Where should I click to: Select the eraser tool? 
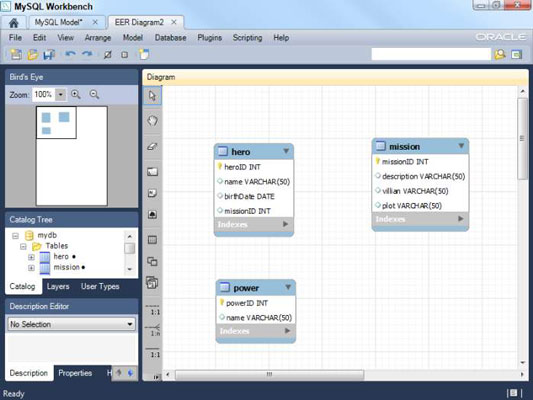pos(152,146)
